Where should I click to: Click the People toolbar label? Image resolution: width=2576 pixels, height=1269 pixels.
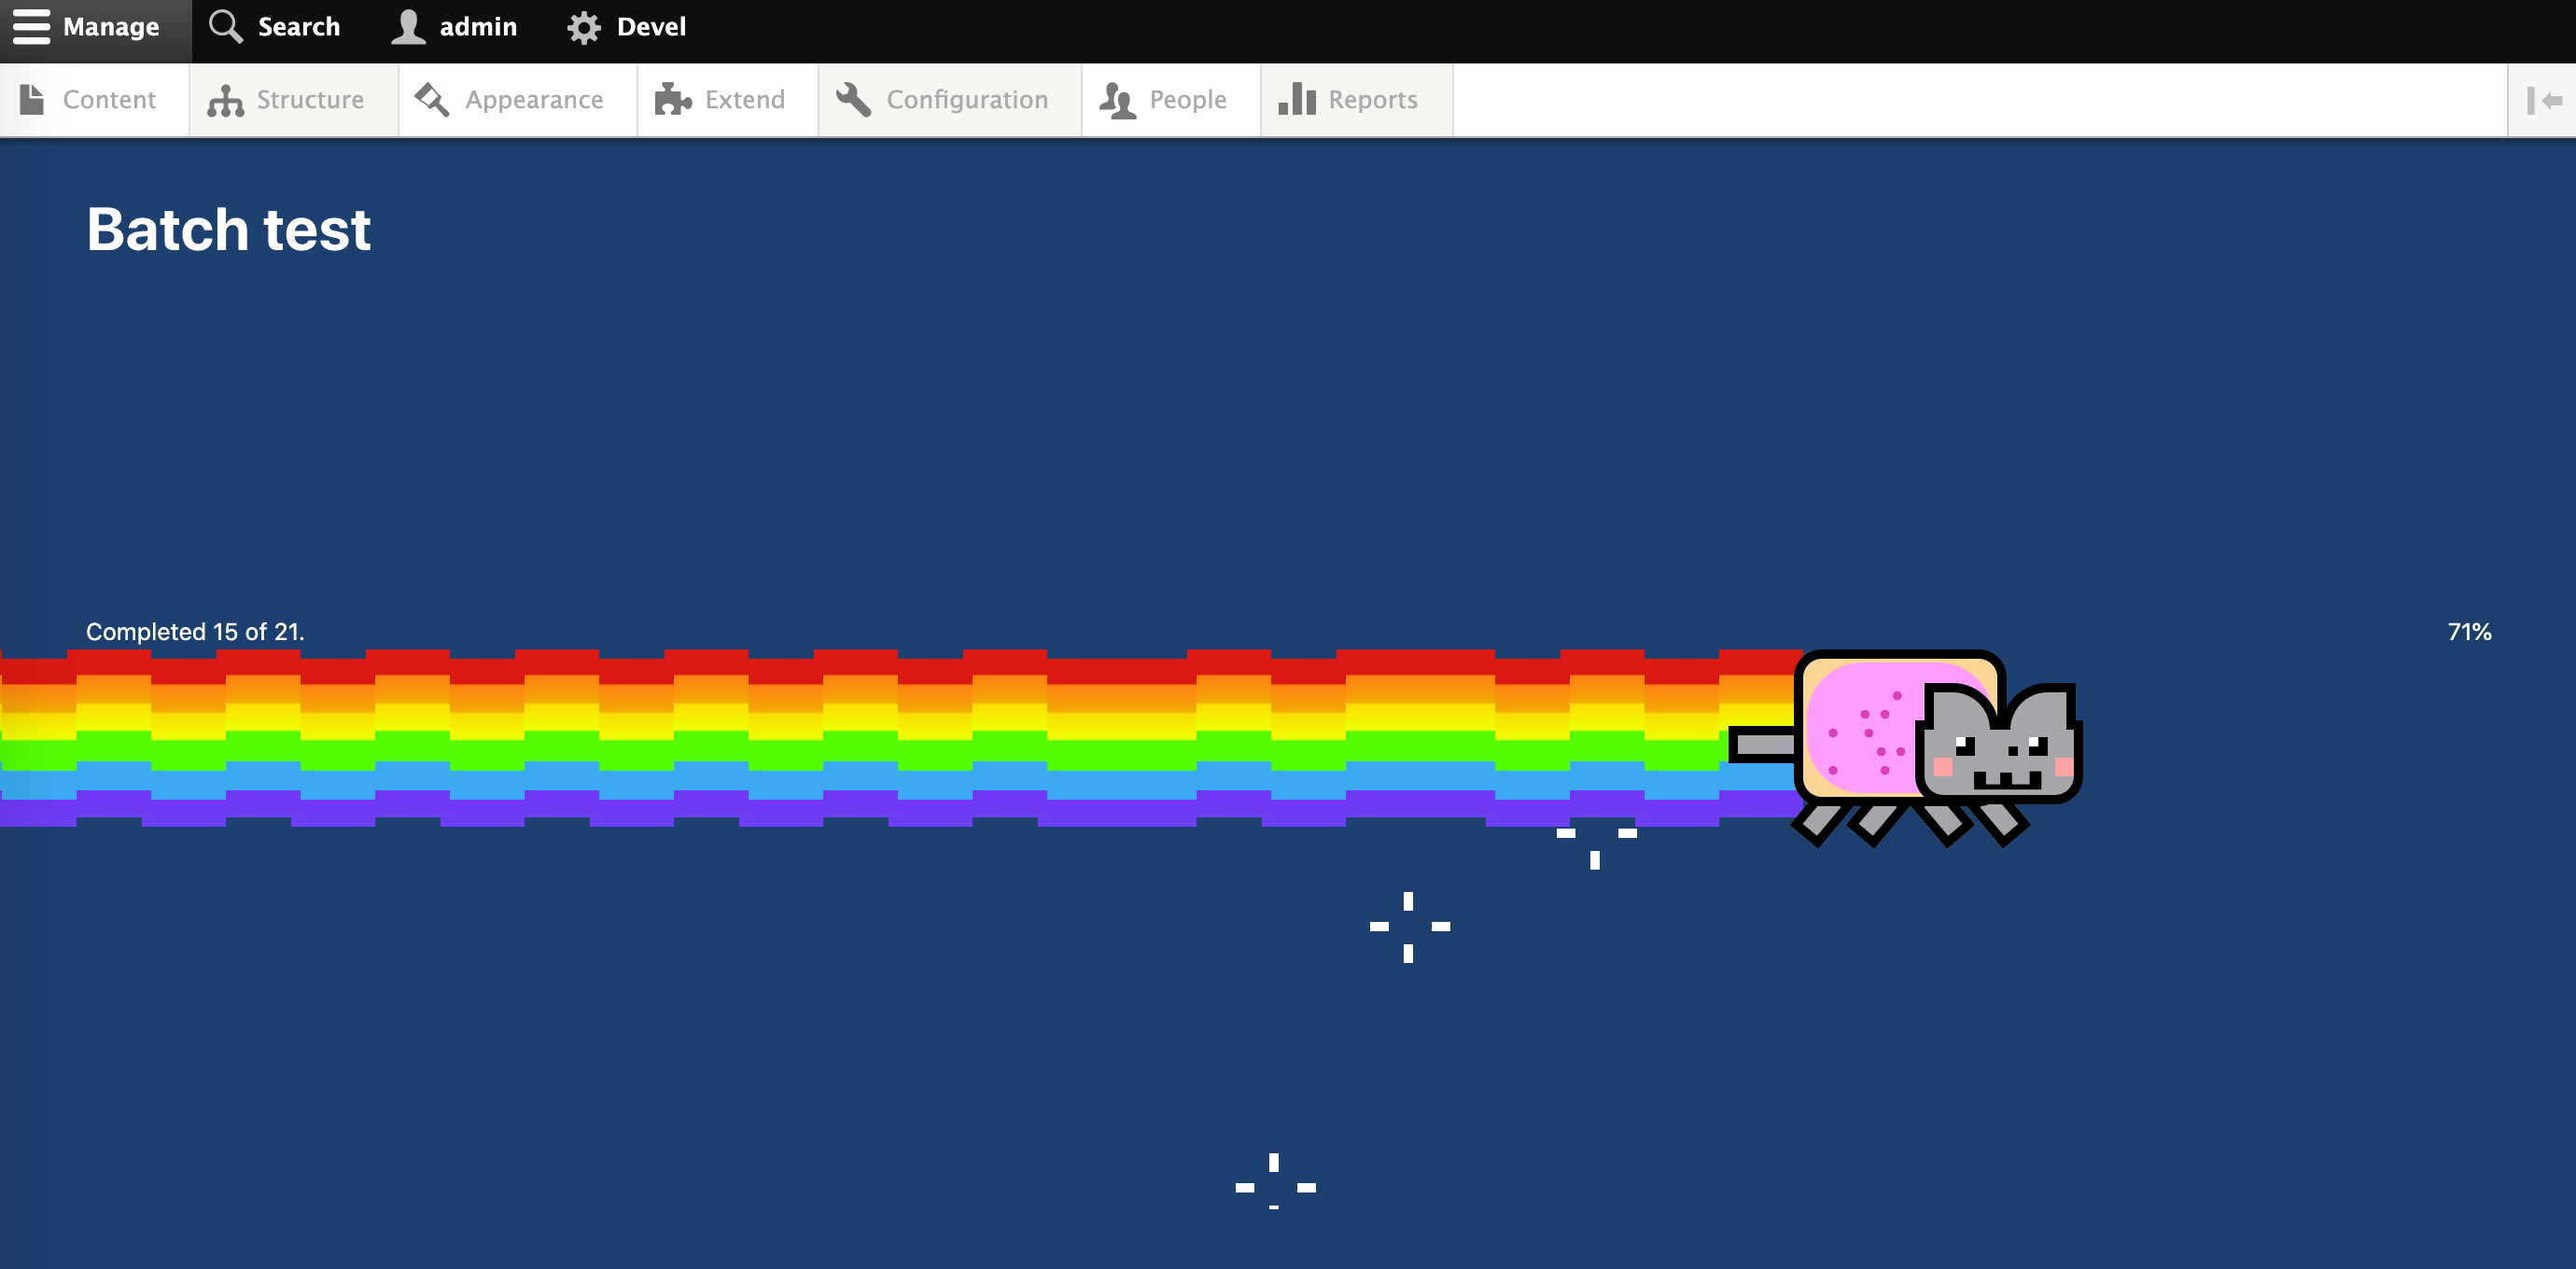pyautogui.click(x=1187, y=99)
